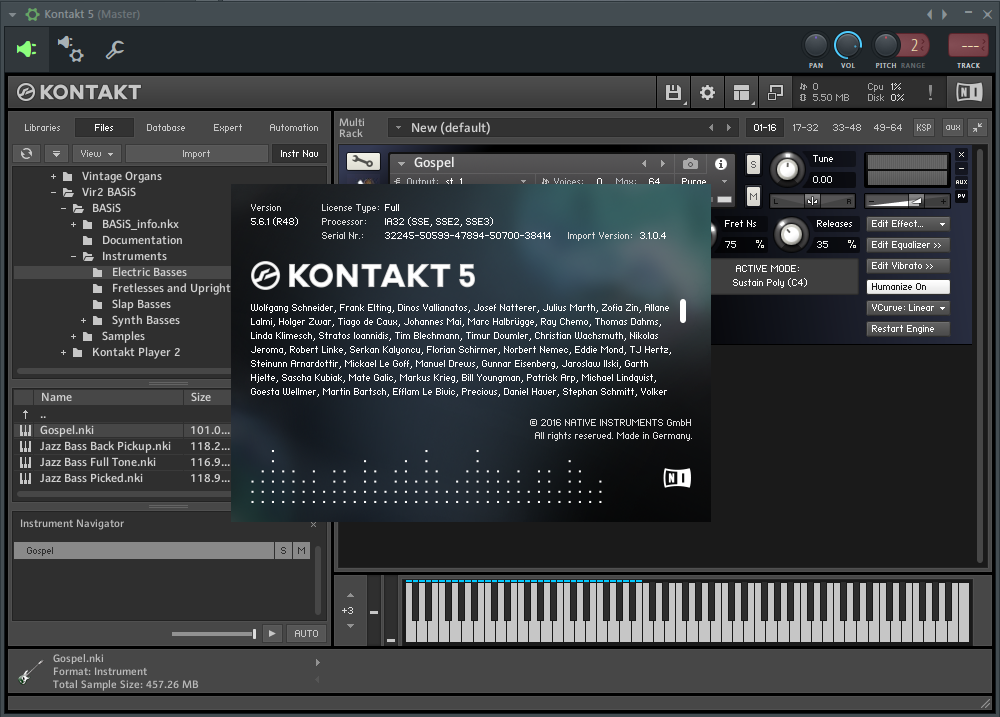Image resolution: width=1000 pixels, height=717 pixels.
Task: Toggle the Instr Nav pane button
Action: tap(299, 154)
